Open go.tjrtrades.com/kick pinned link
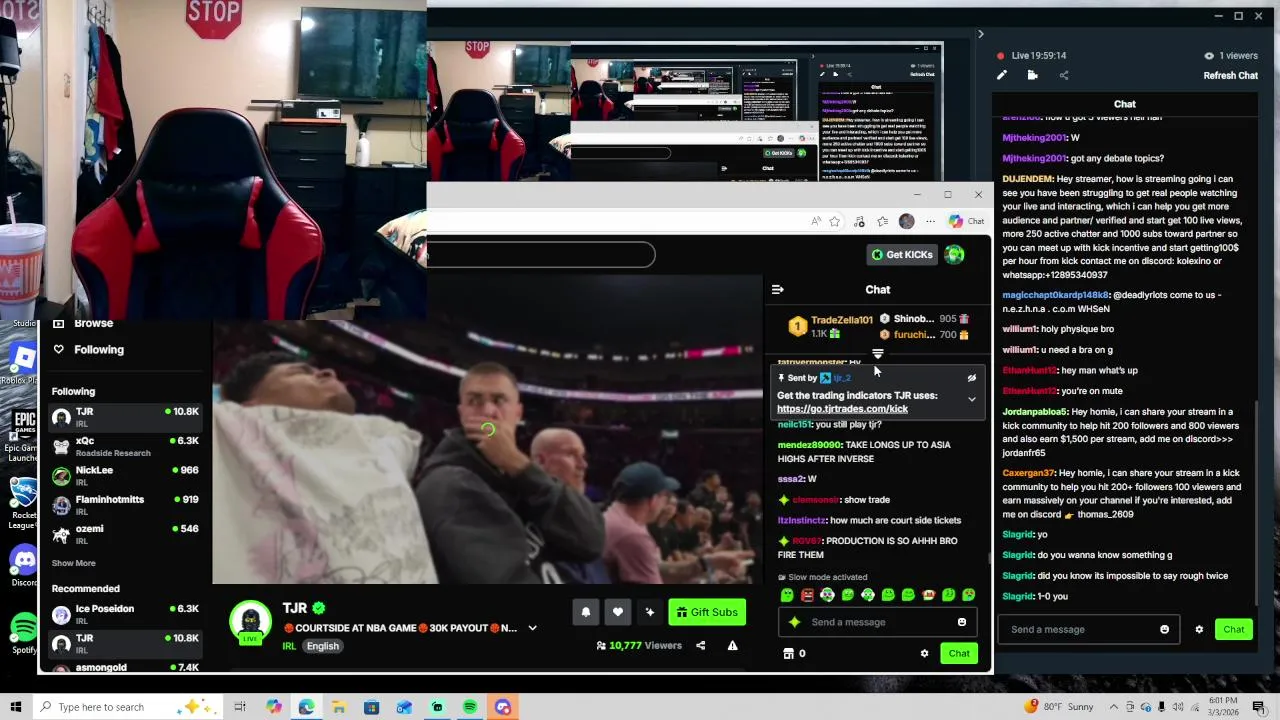The height and width of the screenshot is (720, 1280). click(x=842, y=409)
